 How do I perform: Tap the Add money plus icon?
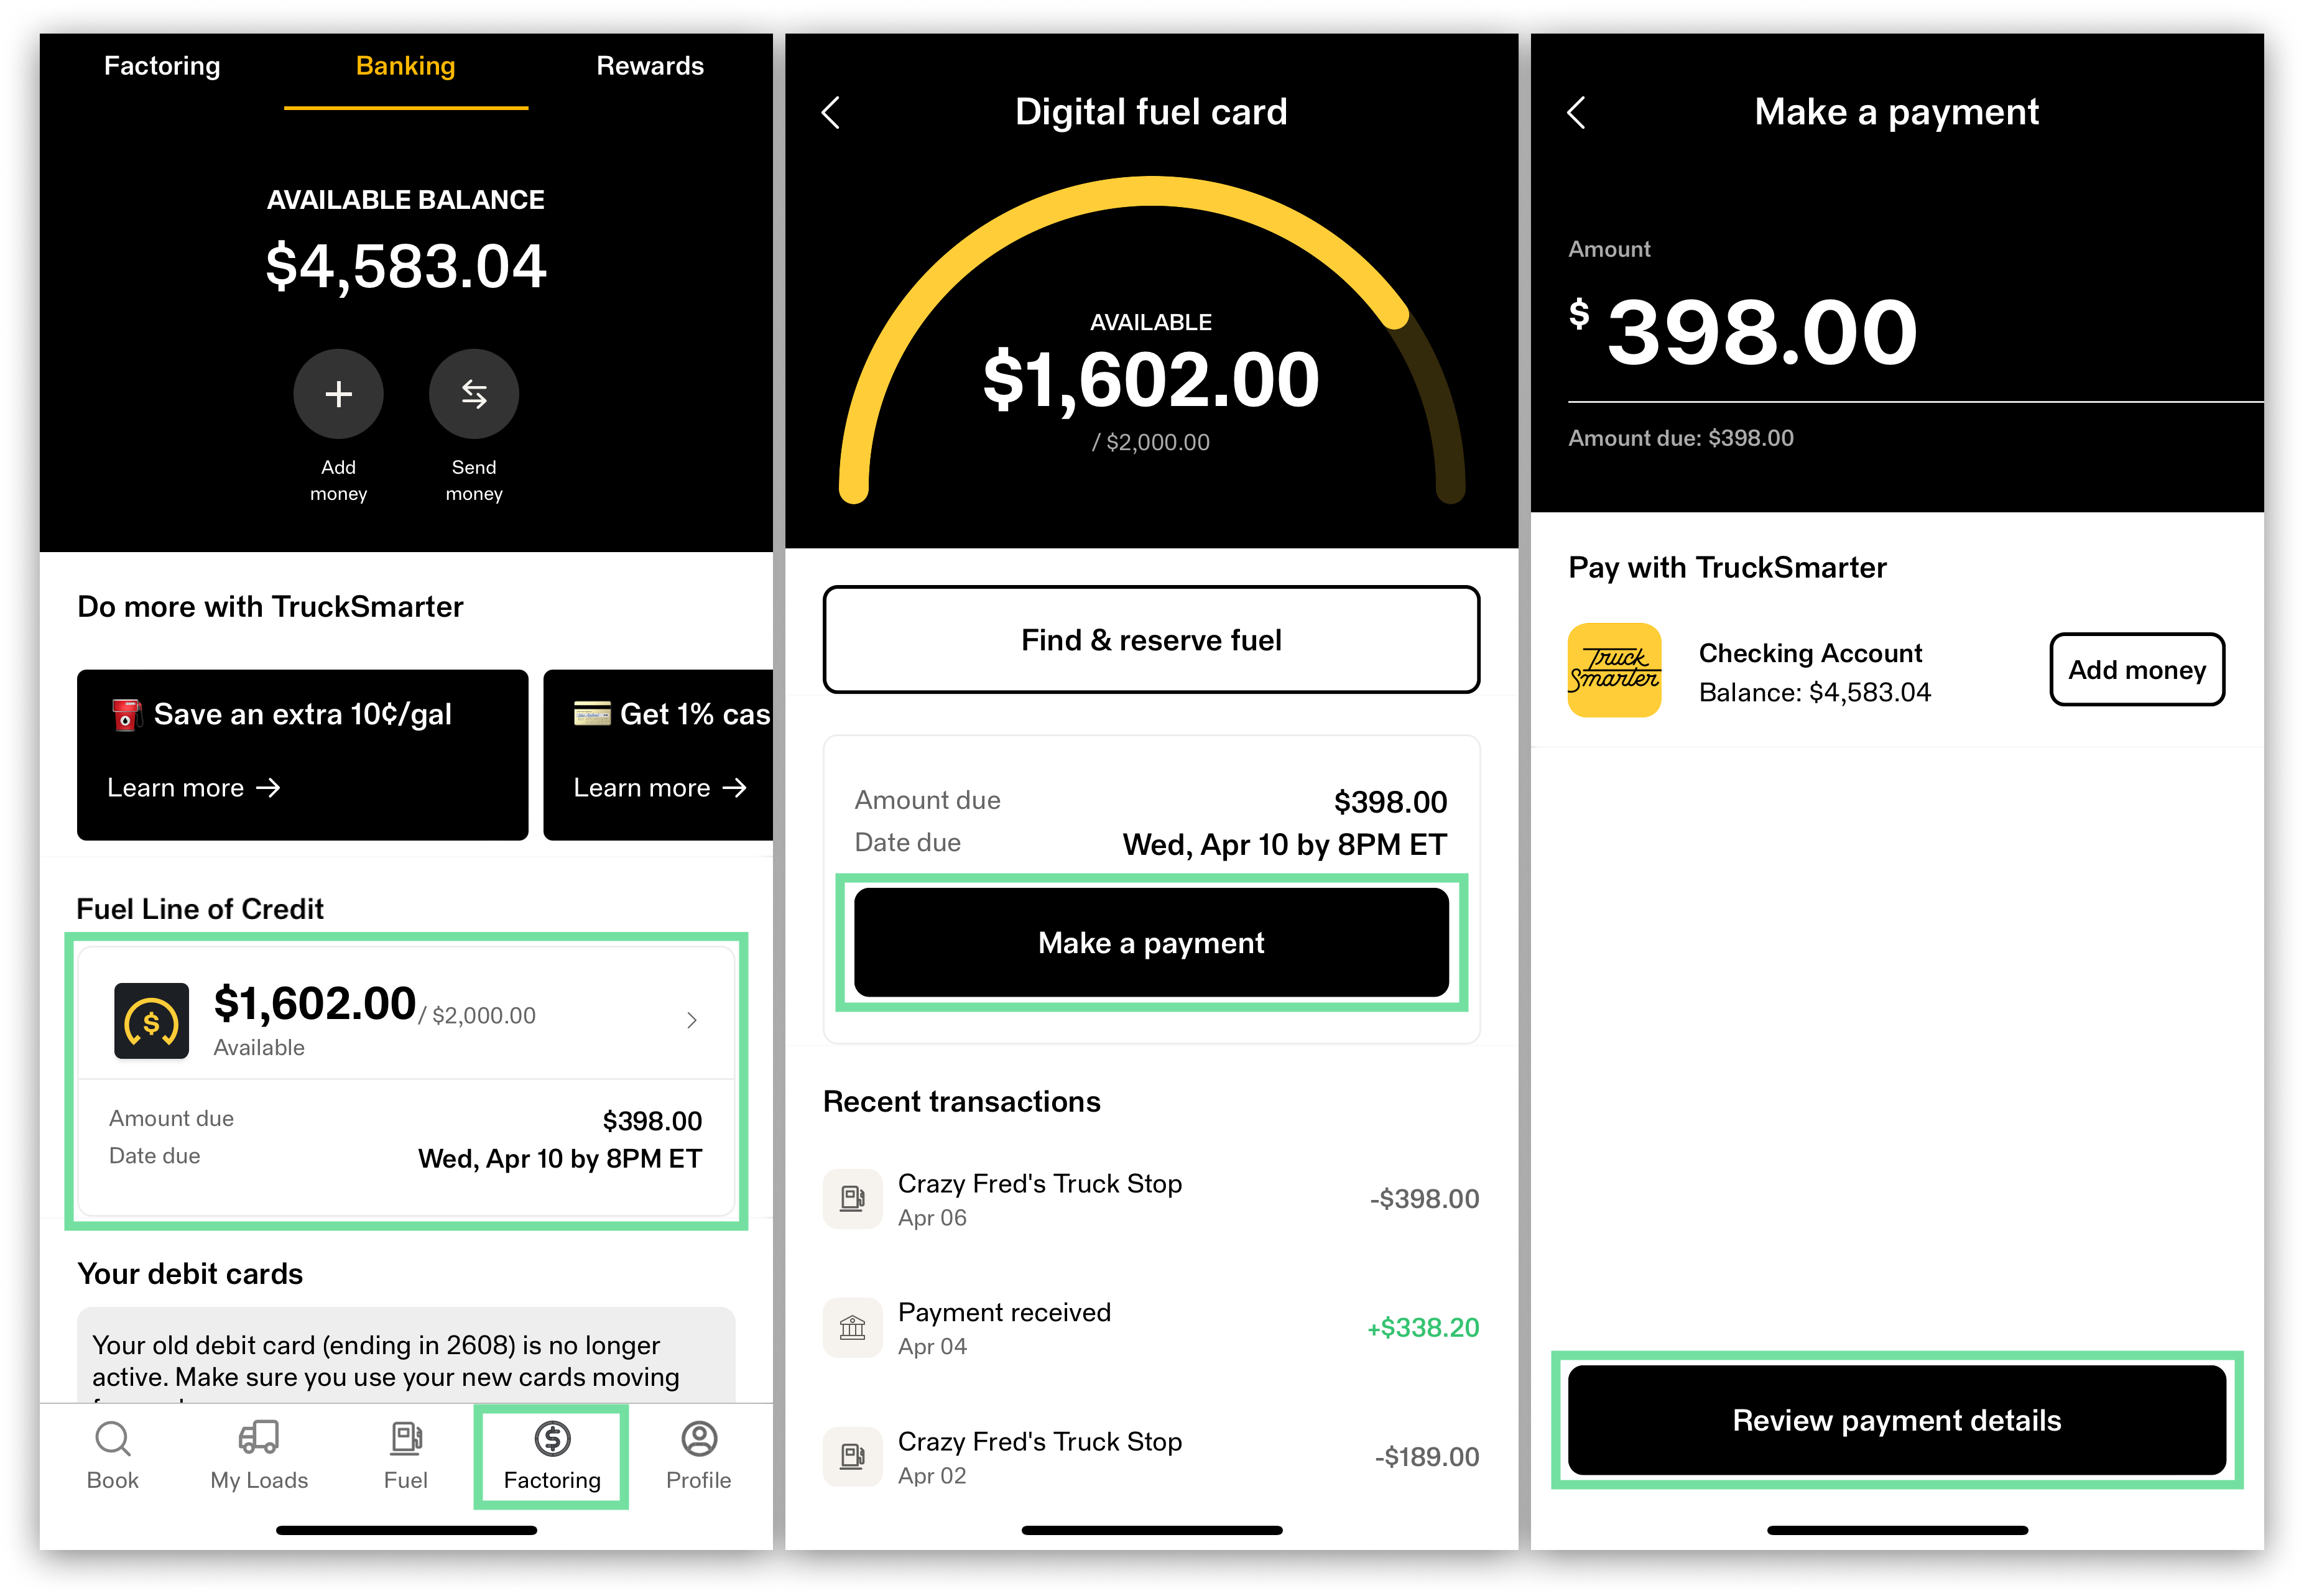338,394
